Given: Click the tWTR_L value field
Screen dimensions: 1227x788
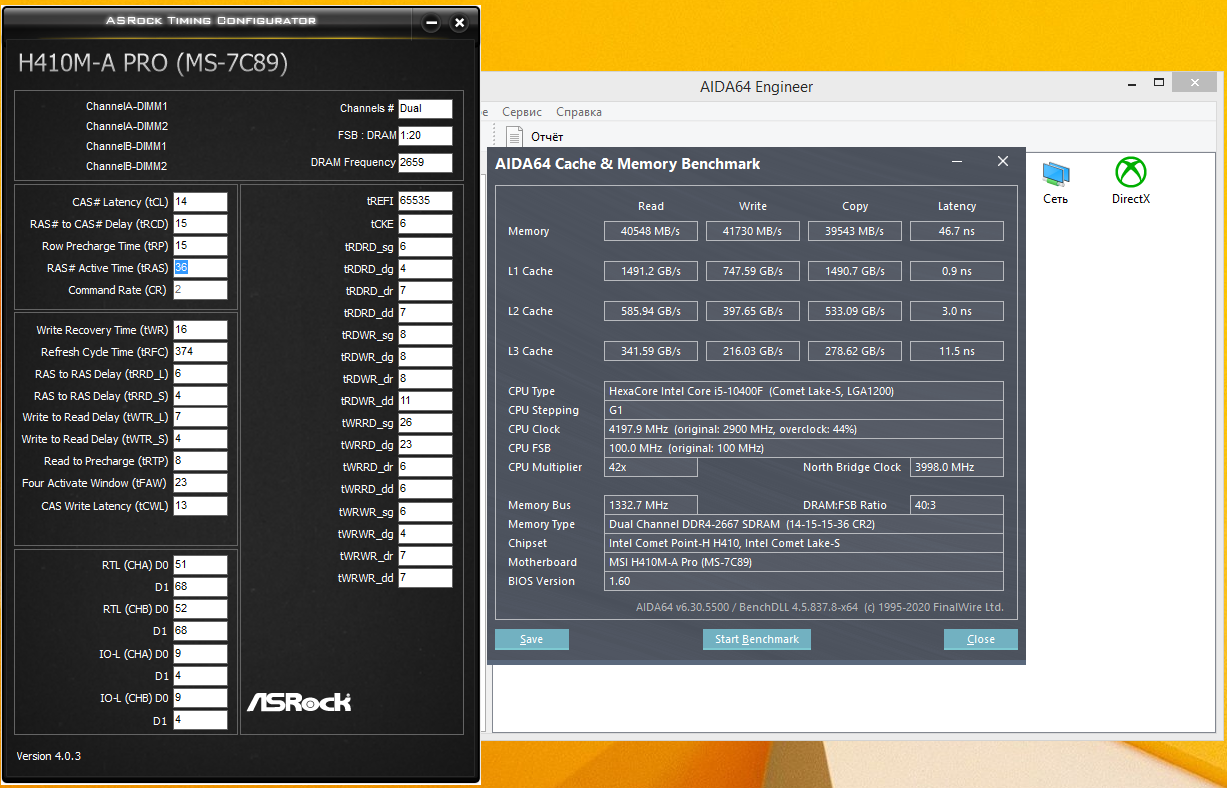Looking at the screenshot, I should [200, 417].
